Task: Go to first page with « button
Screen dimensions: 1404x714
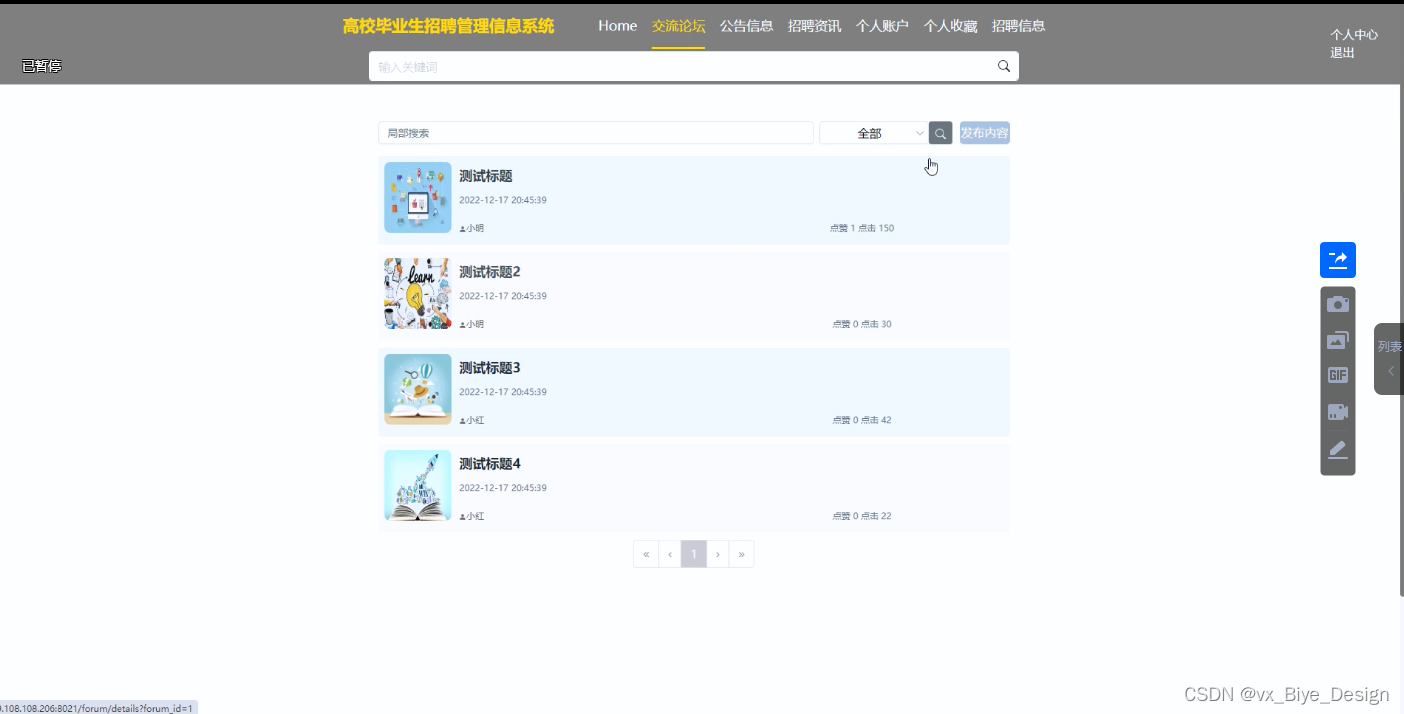Action: [x=646, y=554]
